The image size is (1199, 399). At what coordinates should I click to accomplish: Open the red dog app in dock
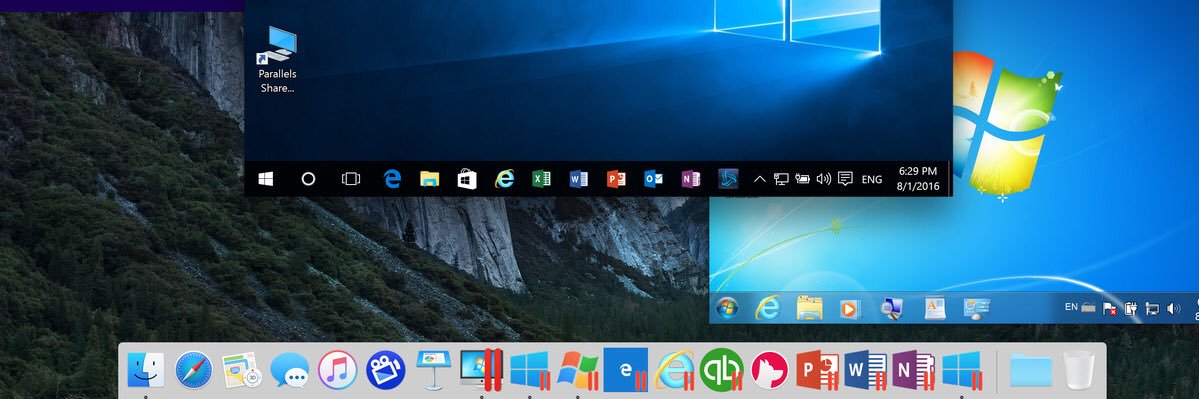click(x=770, y=371)
